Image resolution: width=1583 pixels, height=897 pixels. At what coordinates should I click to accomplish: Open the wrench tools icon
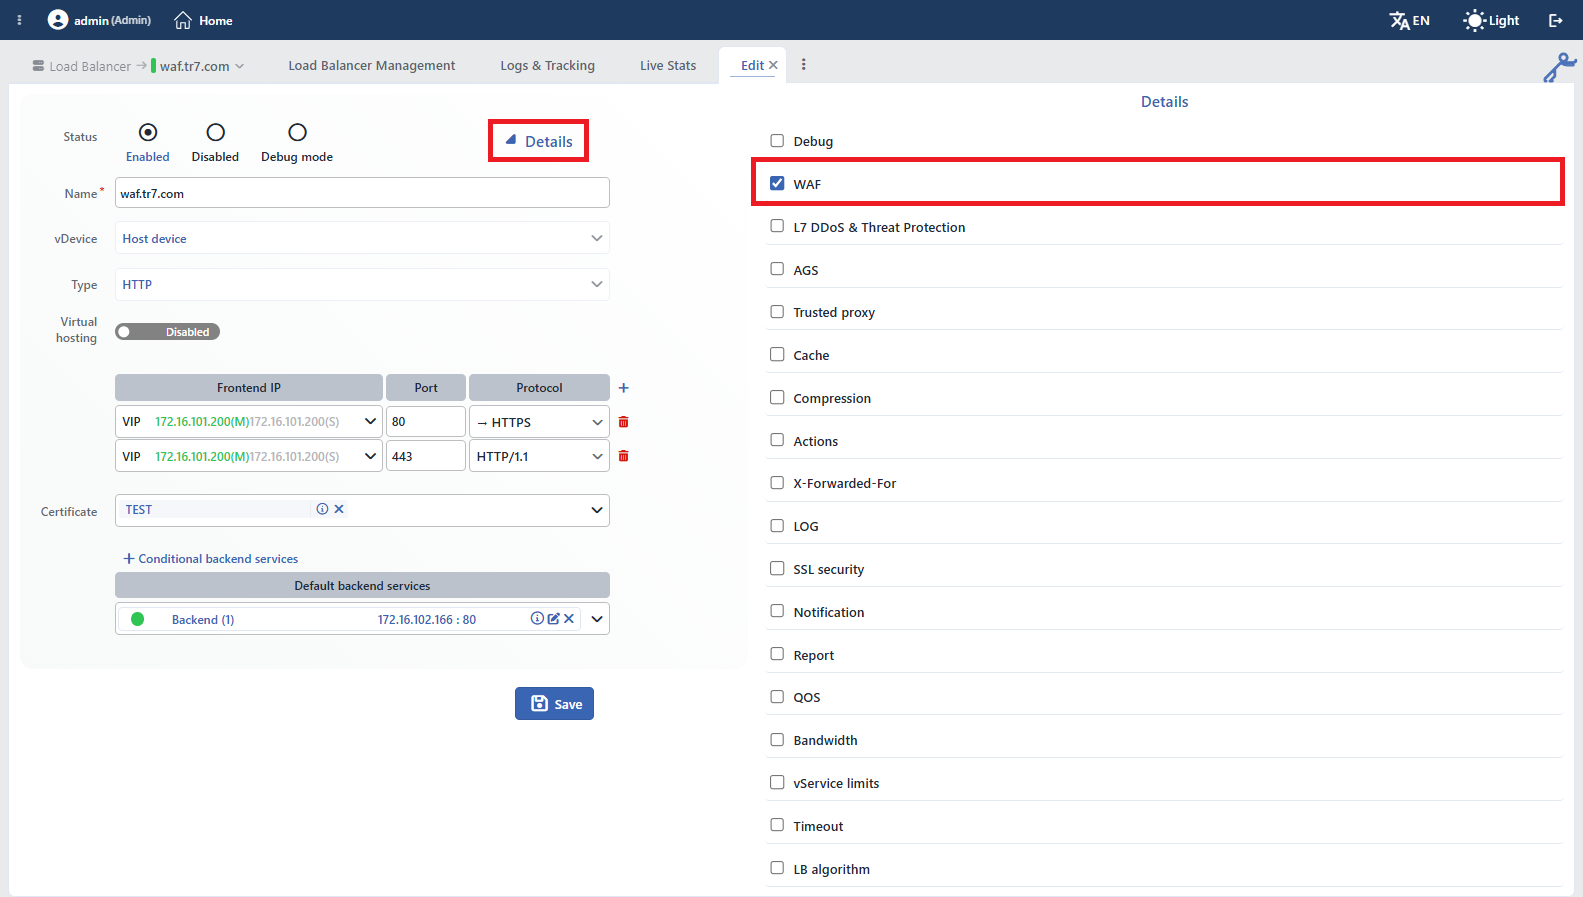pos(1559,67)
